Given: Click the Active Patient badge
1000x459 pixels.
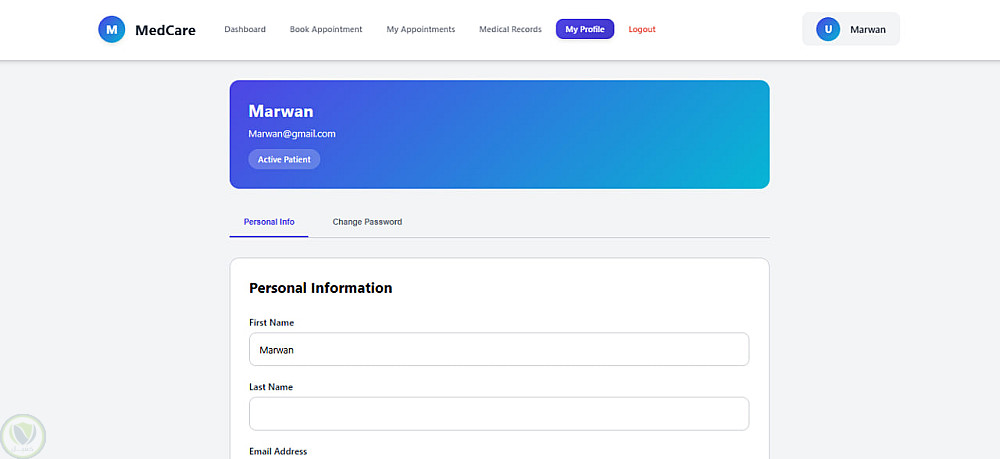Looking at the screenshot, I should tap(284, 159).
